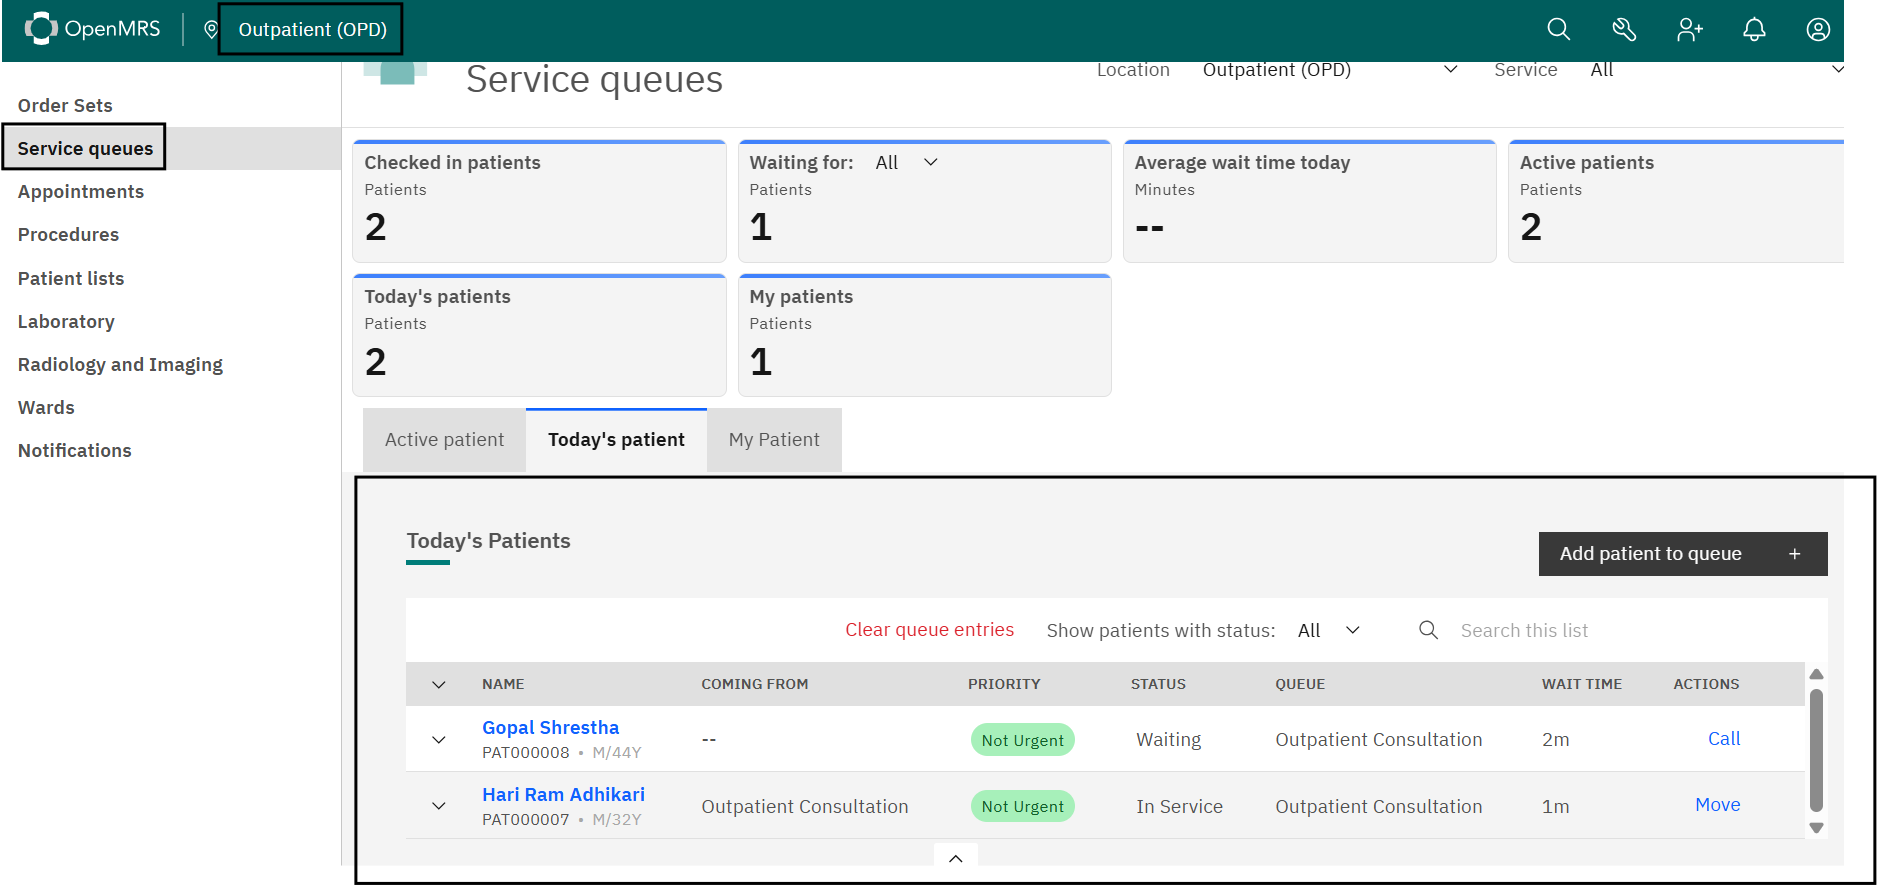Click Gopal Shrestha's Not Urgent tag
This screenshot has height=885, width=1877.
1022,740
